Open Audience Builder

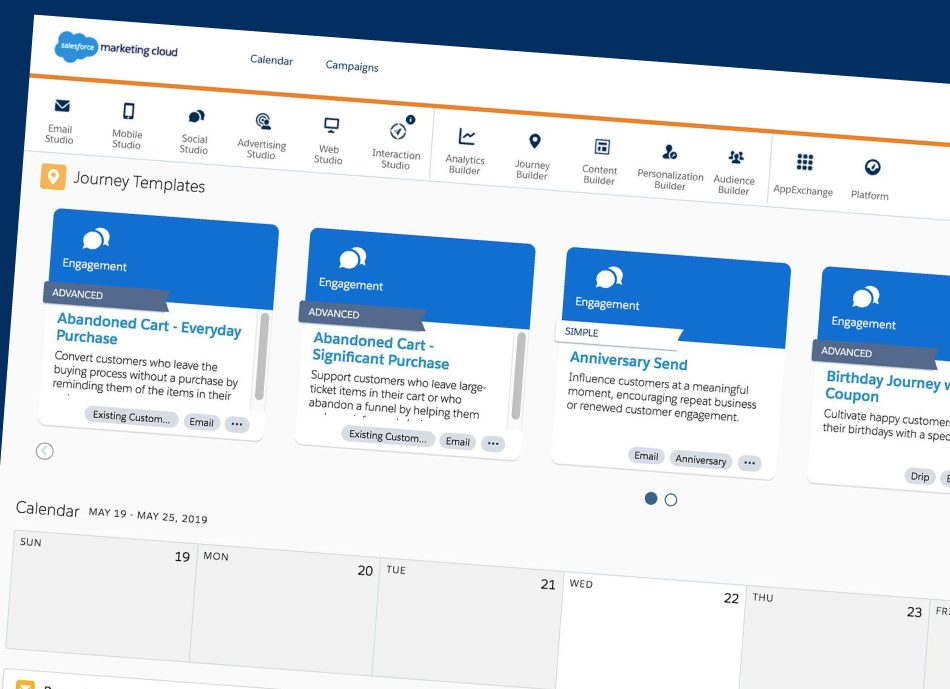coord(736,175)
